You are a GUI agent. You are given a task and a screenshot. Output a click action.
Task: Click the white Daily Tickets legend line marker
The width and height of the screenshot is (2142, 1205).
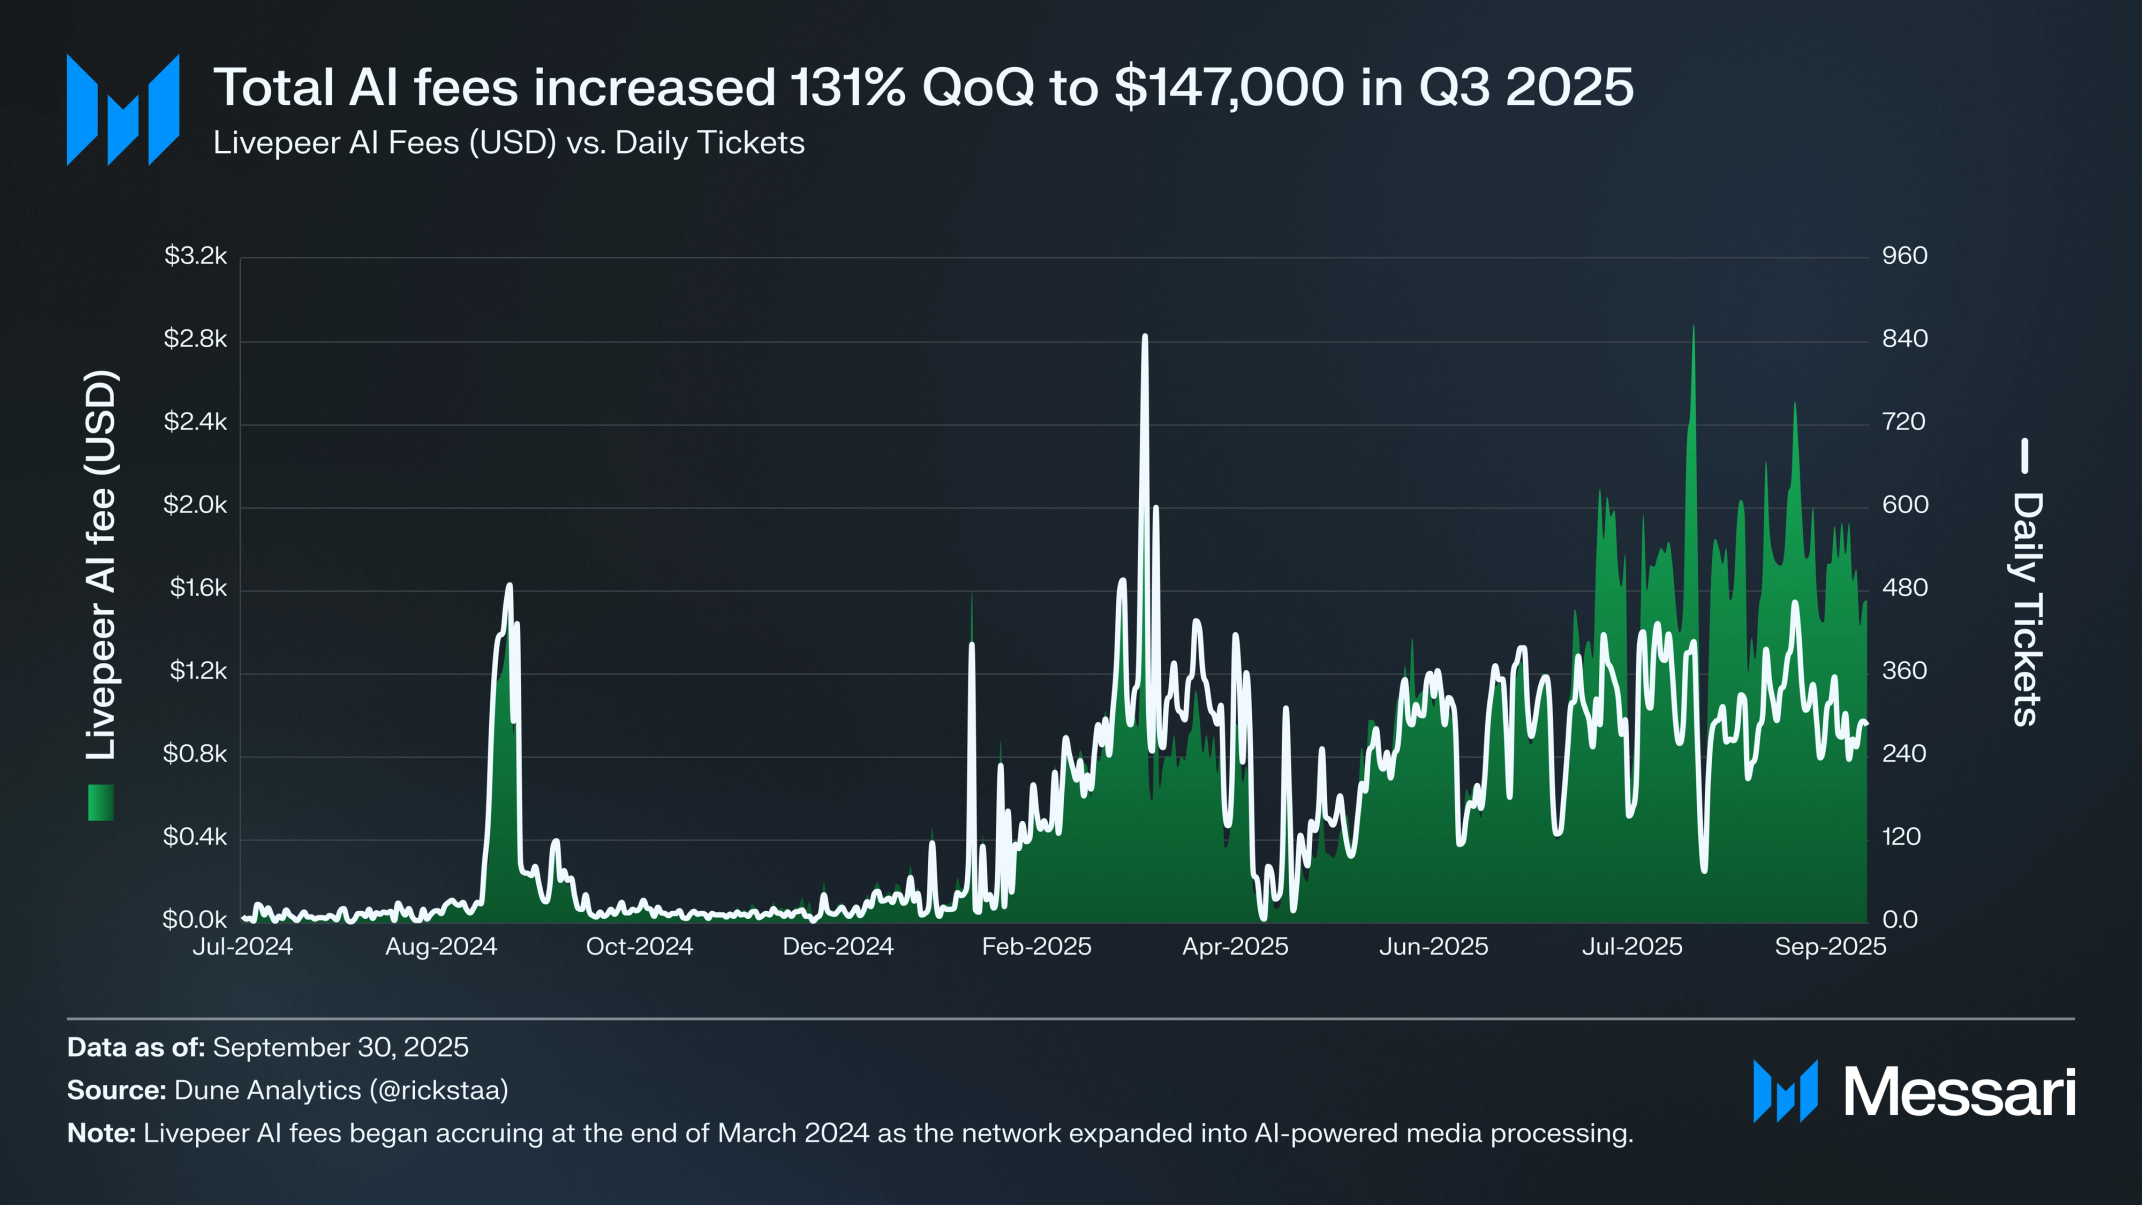pyautogui.click(x=2025, y=455)
